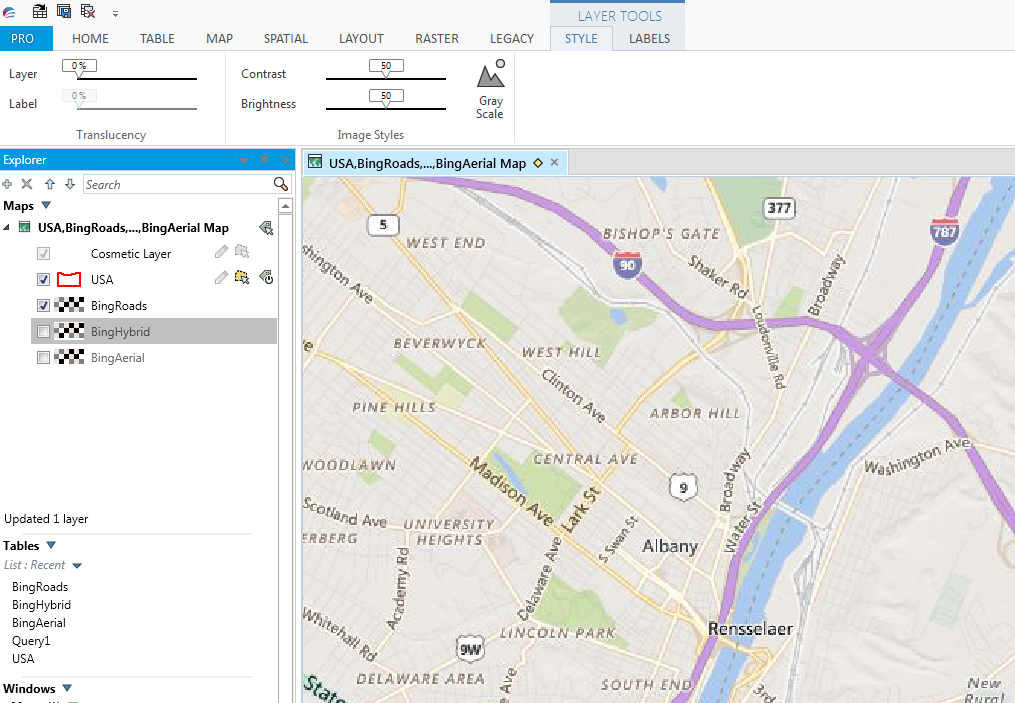Enable visibility for the BingHybrid layer
The height and width of the screenshot is (703, 1015).
[x=43, y=331]
